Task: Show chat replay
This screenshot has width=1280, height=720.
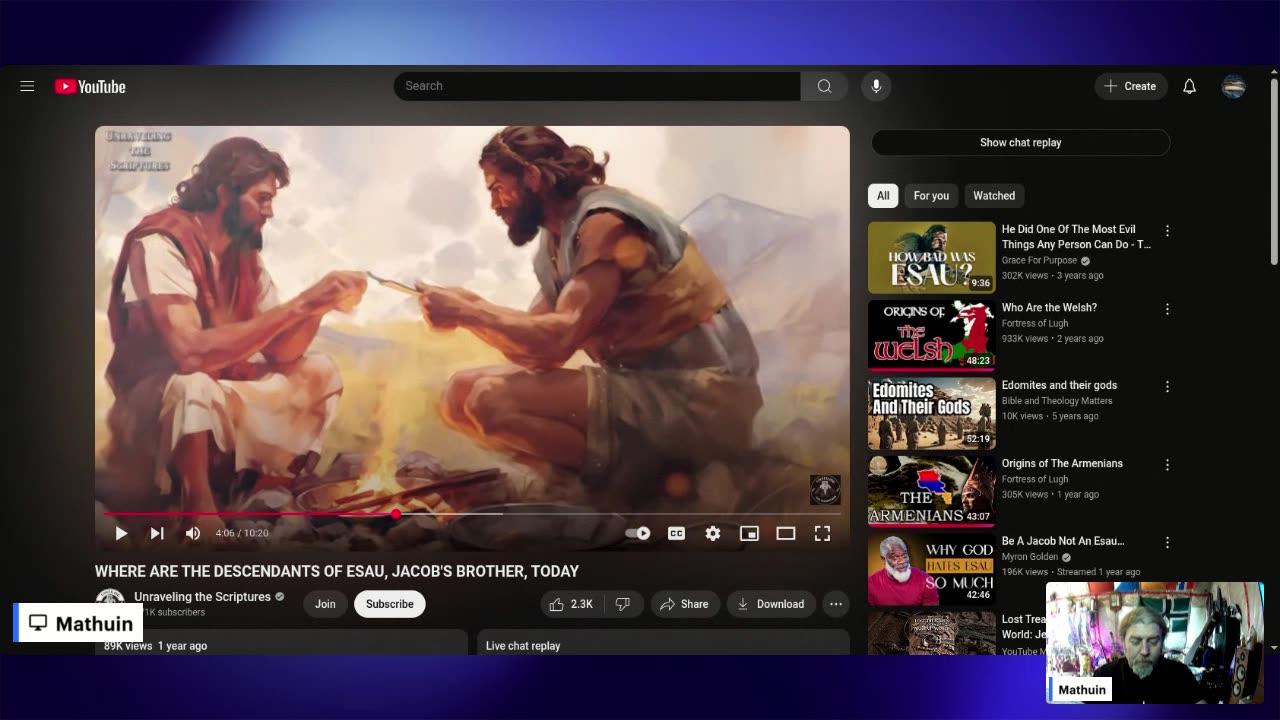Action: (1021, 143)
